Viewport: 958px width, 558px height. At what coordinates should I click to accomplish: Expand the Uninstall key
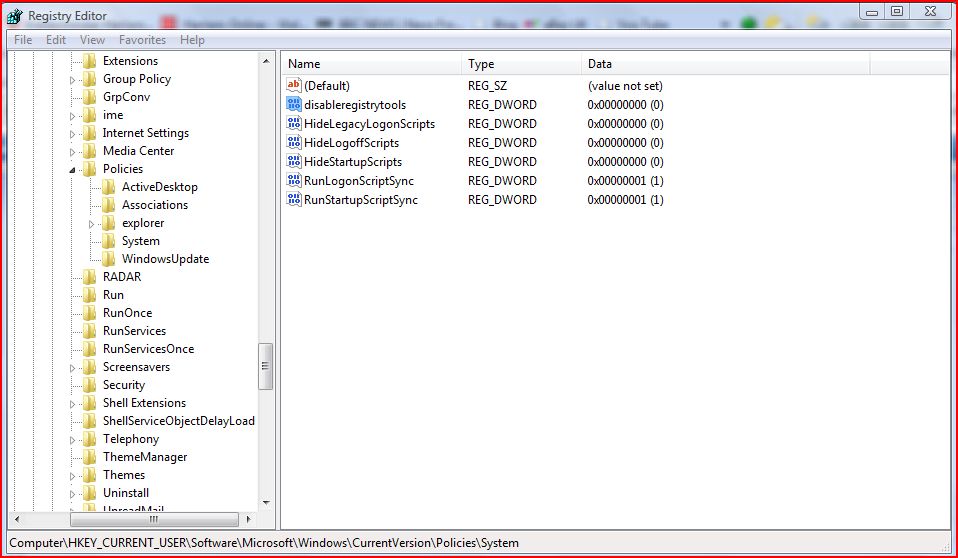(x=72, y=494)
